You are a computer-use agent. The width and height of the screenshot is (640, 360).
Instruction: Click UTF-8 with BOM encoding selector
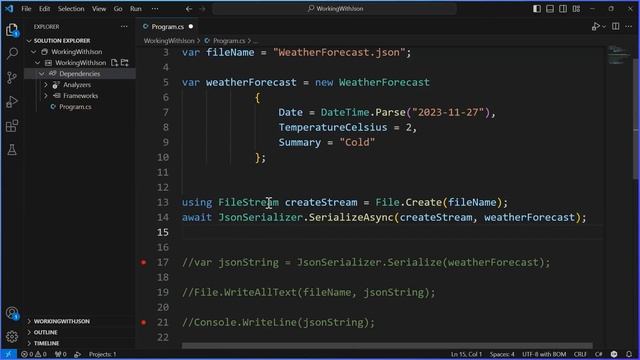(544, 354)
